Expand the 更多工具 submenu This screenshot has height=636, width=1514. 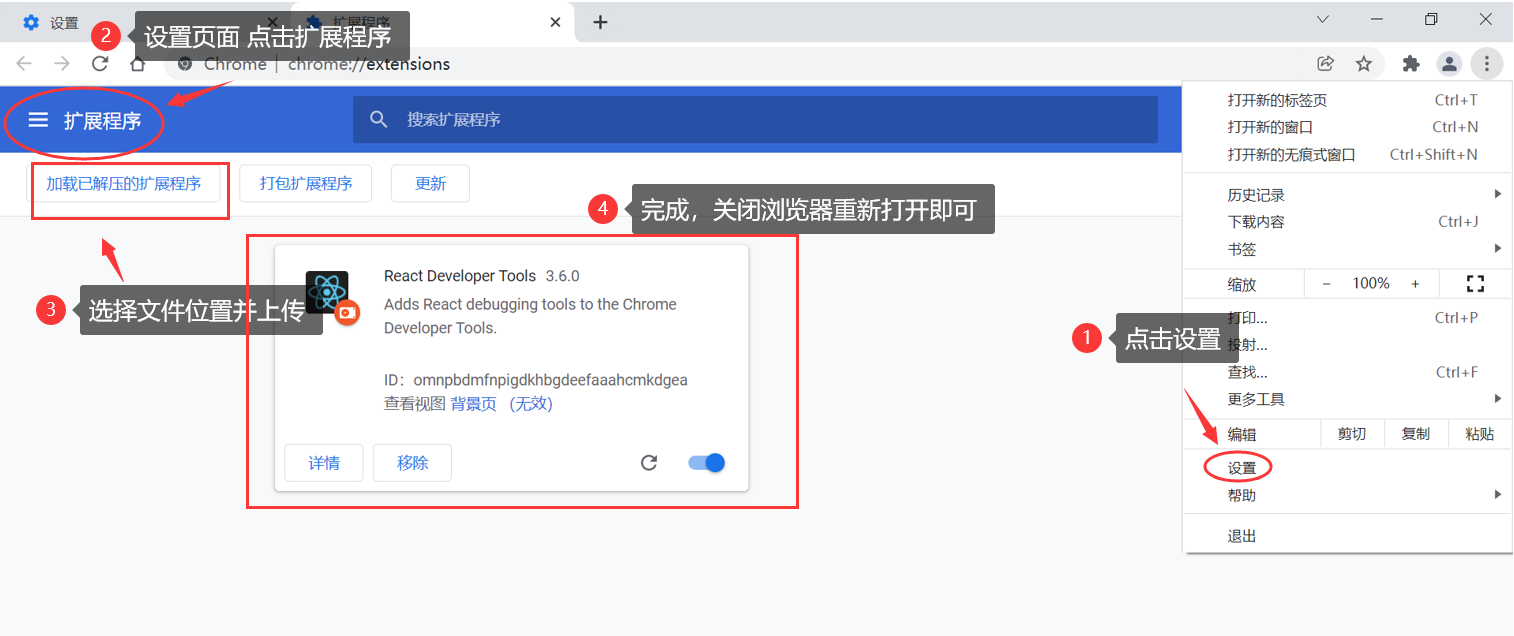(x=1498, y=399)
